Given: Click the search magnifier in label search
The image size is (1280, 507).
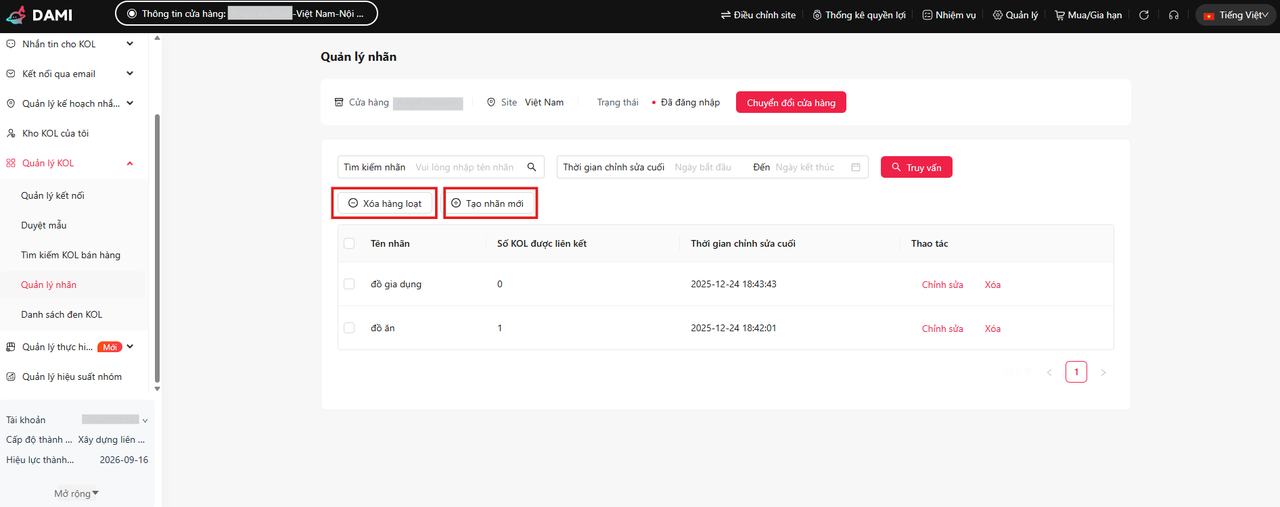Looking at the screenshot, I should point(532,167).
